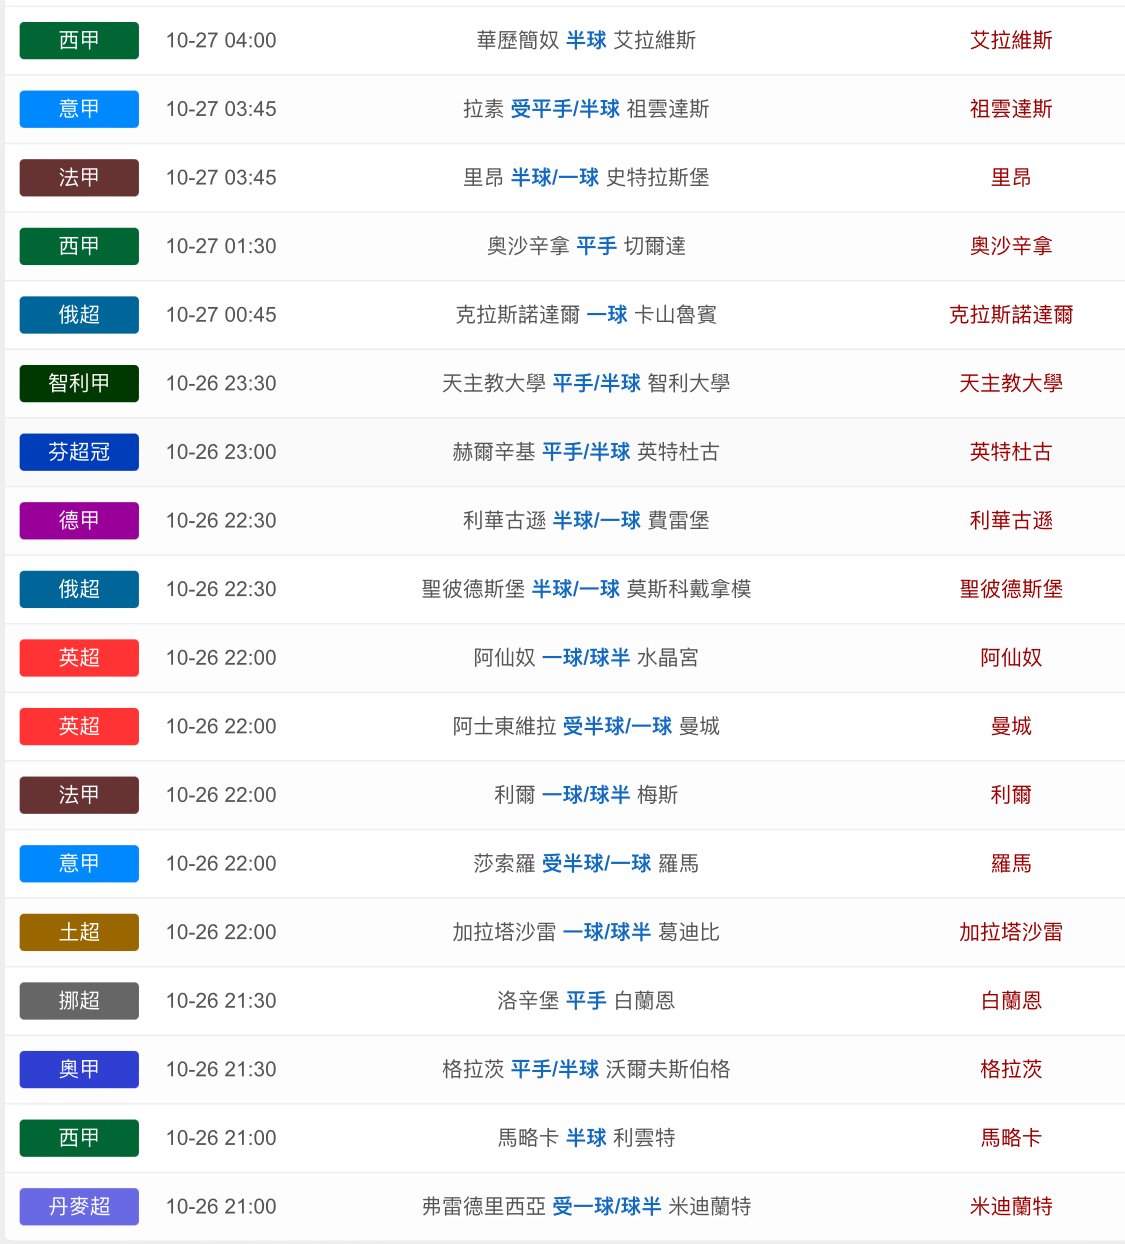Open the red 羅馬 pick
The height and width of the screenshot is (1244, 1125).
pos(1010,863)
